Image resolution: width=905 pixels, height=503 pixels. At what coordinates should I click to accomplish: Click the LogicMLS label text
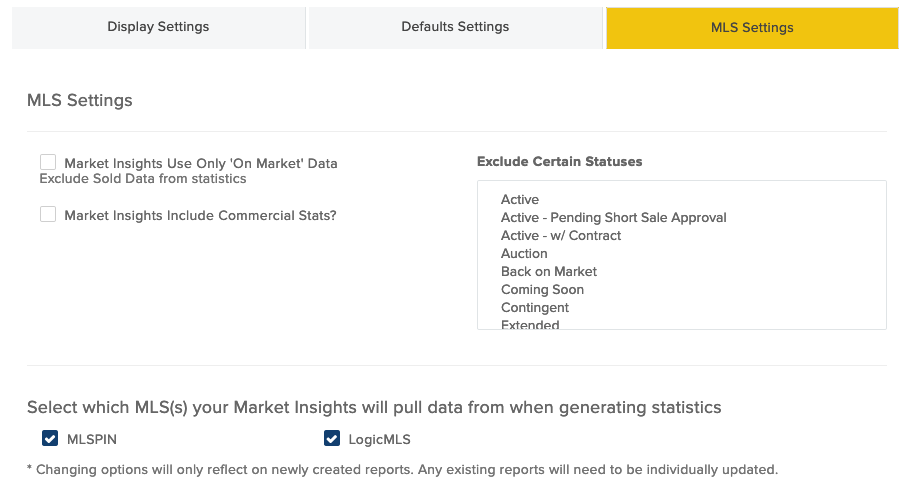[380, 439]
